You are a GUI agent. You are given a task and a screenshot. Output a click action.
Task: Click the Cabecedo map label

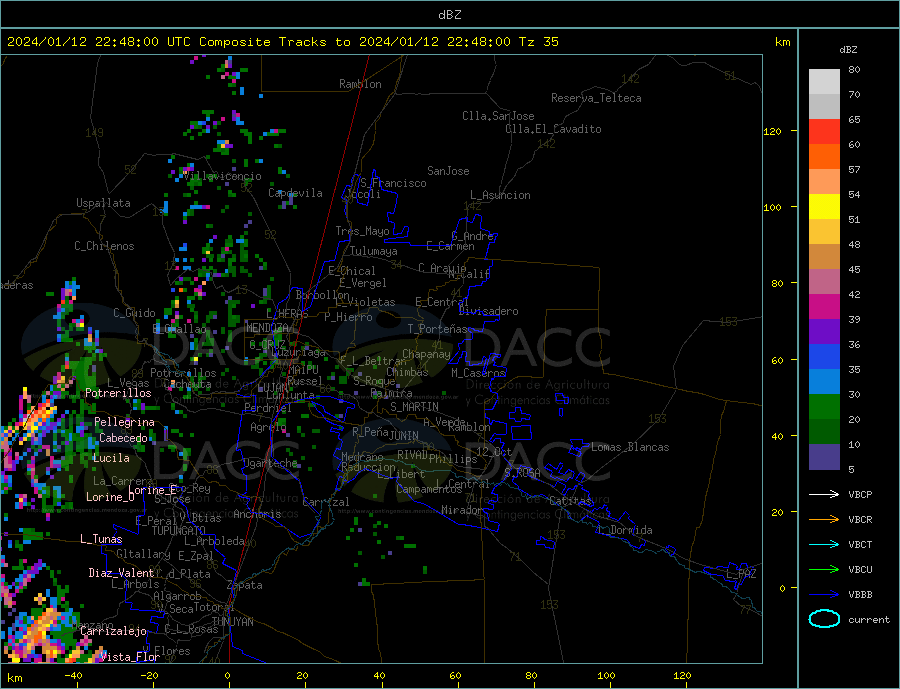(123, 438)
